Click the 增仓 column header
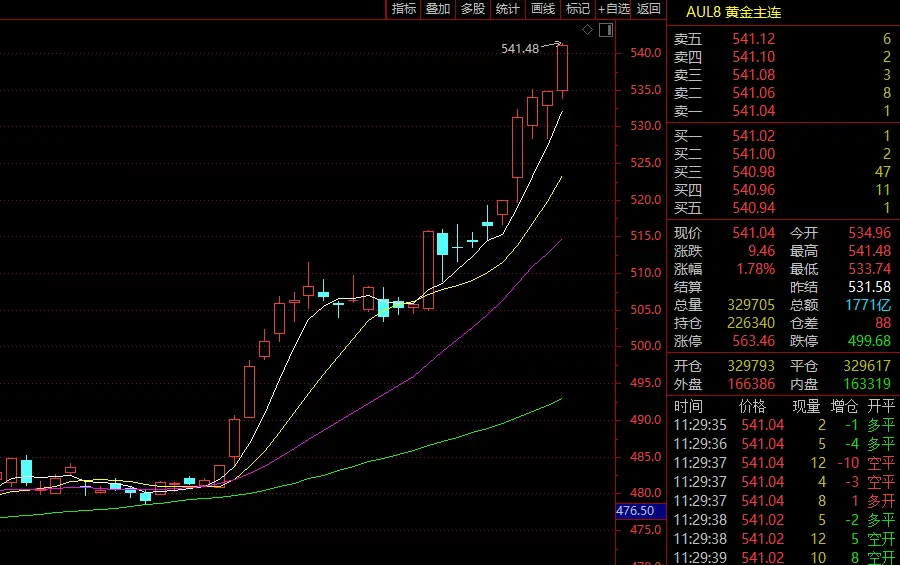 [844, 407]
